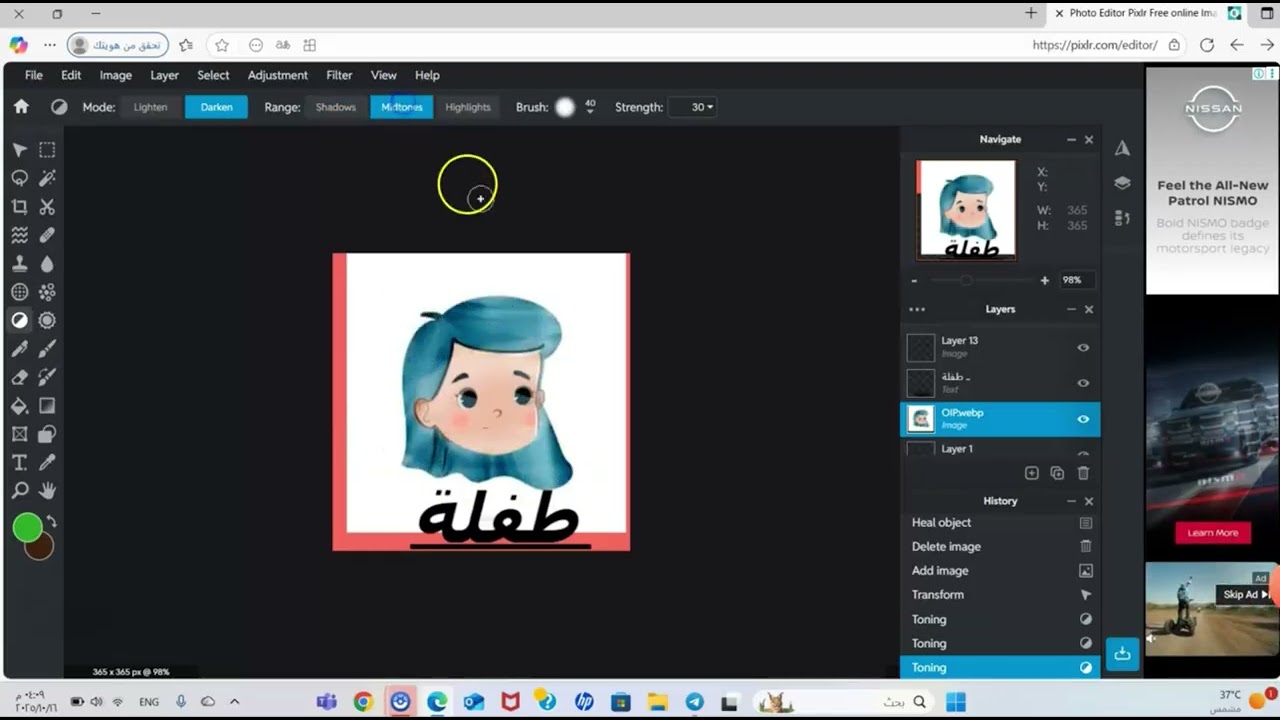This screenshot has width=1280, height=720.
Task: Select the Lasso tool
Action: pyautogui.click(x=19, y=178)
